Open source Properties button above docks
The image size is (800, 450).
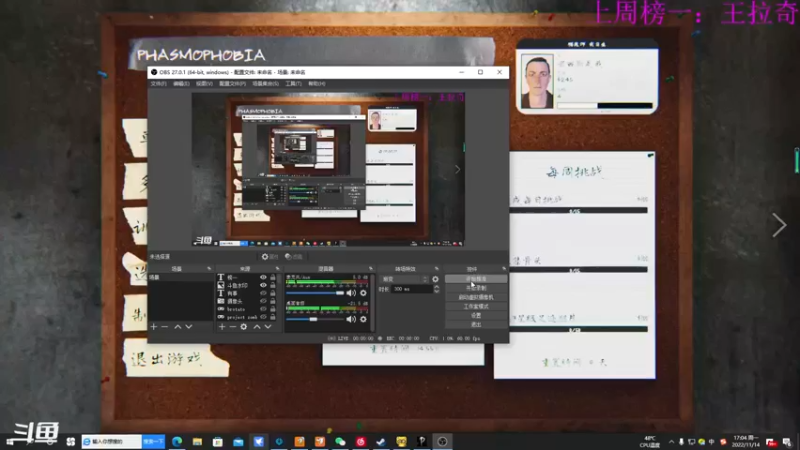270,257
